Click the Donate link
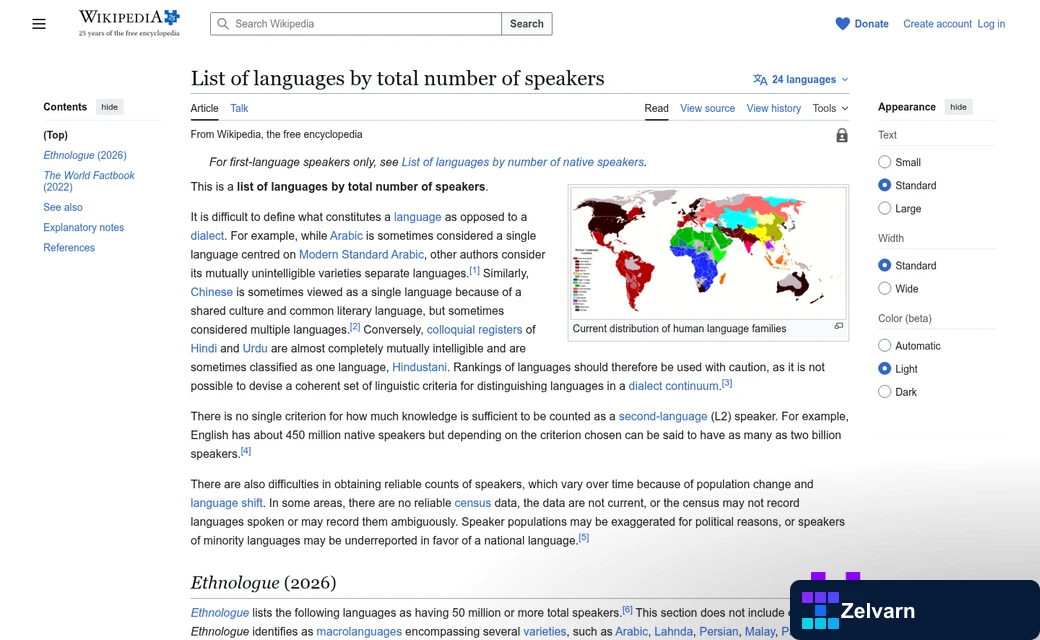Screen dimensions: 1040x640 (x=871, y=24)
